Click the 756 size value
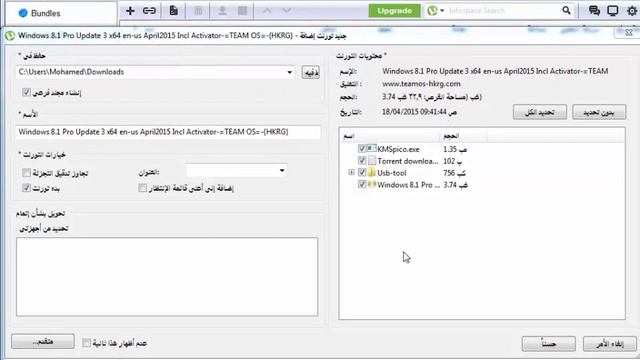 (448, 173)
